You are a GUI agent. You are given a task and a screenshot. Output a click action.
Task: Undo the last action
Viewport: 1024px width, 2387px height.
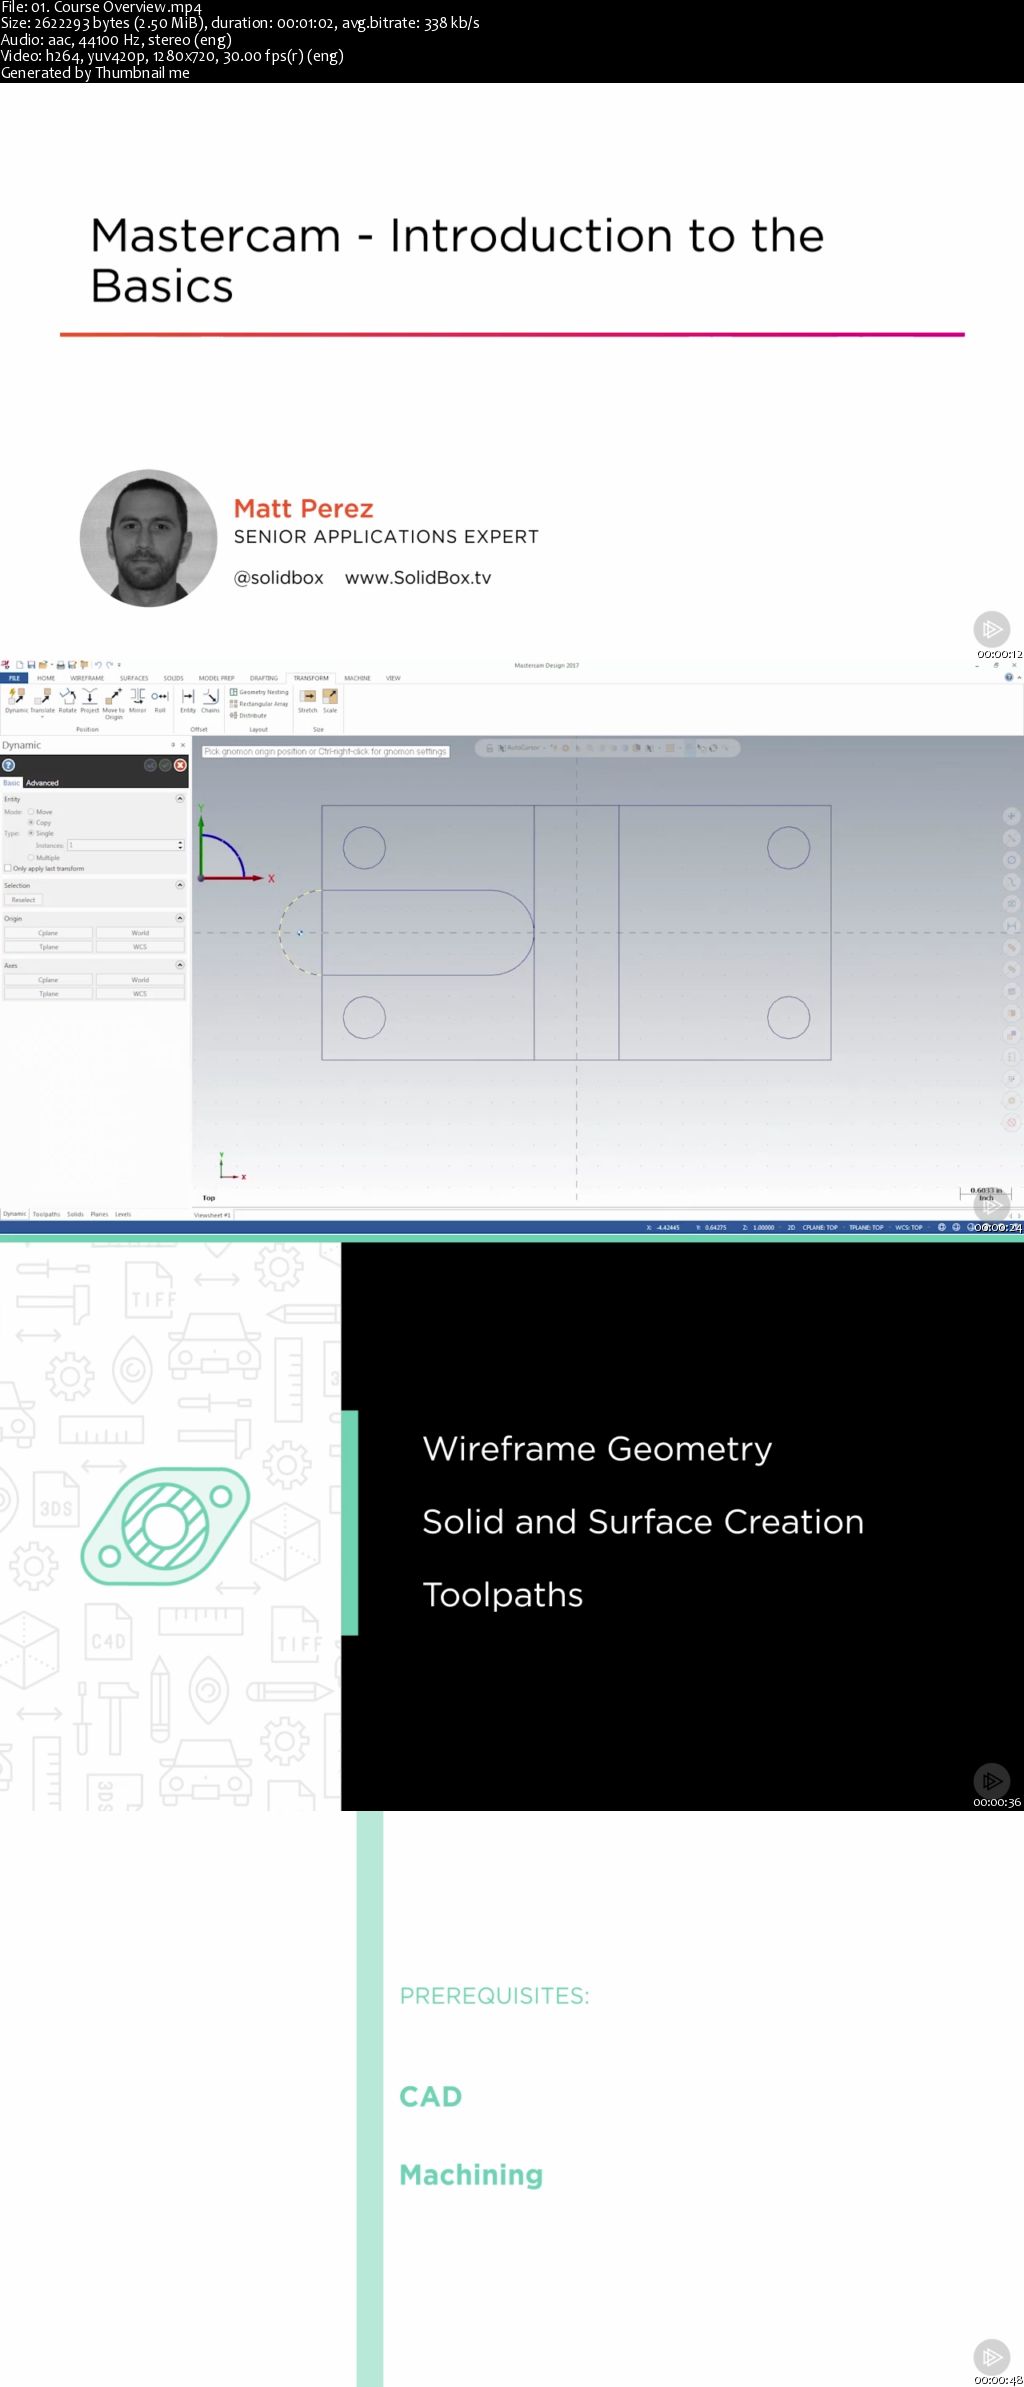pyautogui.click(x=98, y=664)
